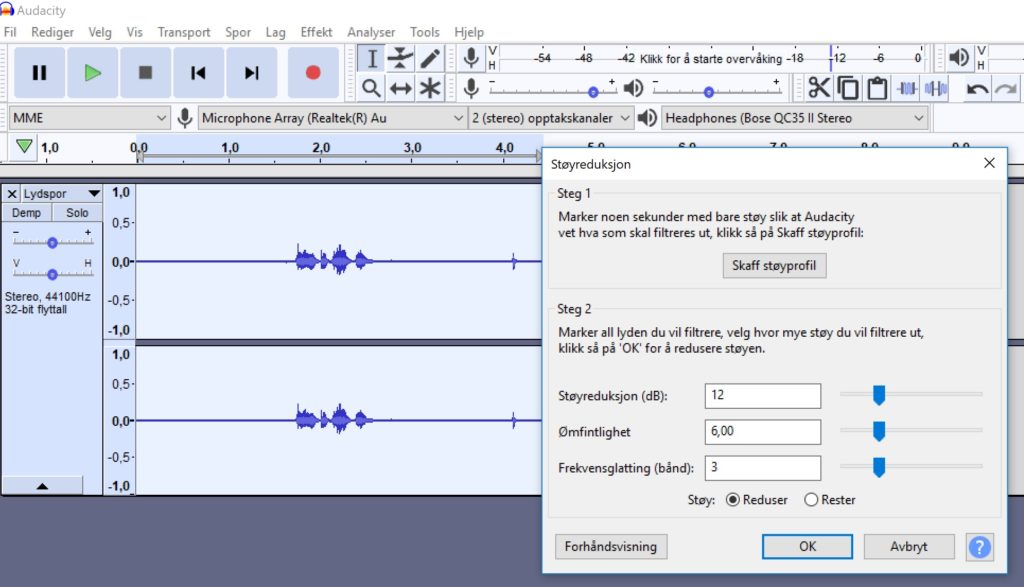Open the Microphone Array device dropdown
This screenshot has width=1024, height=587.
point(332,118)
